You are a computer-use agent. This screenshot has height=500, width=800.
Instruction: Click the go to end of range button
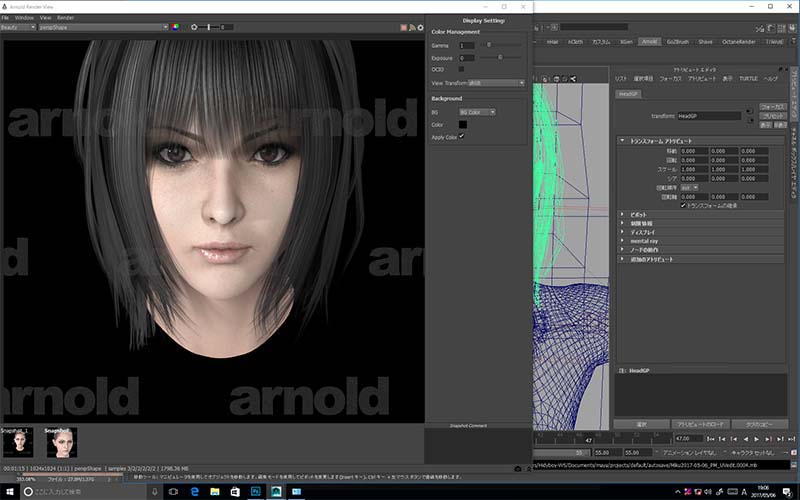[x=792, y=439]
